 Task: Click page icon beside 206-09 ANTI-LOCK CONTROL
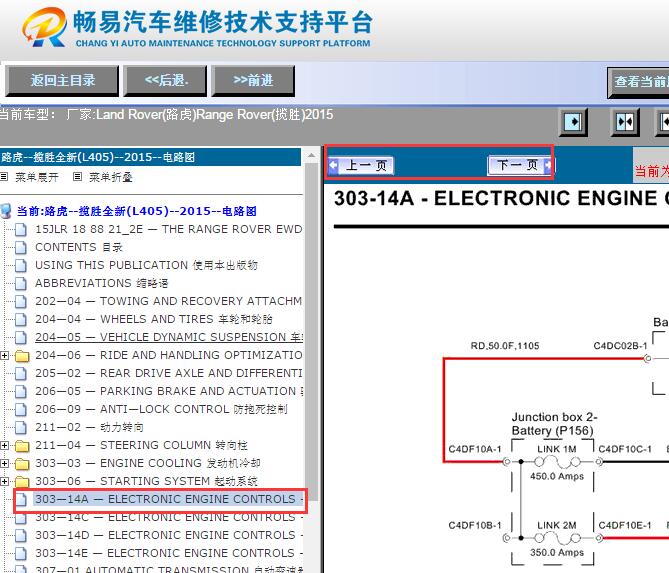pyautogui.click(x=20, y=410)
